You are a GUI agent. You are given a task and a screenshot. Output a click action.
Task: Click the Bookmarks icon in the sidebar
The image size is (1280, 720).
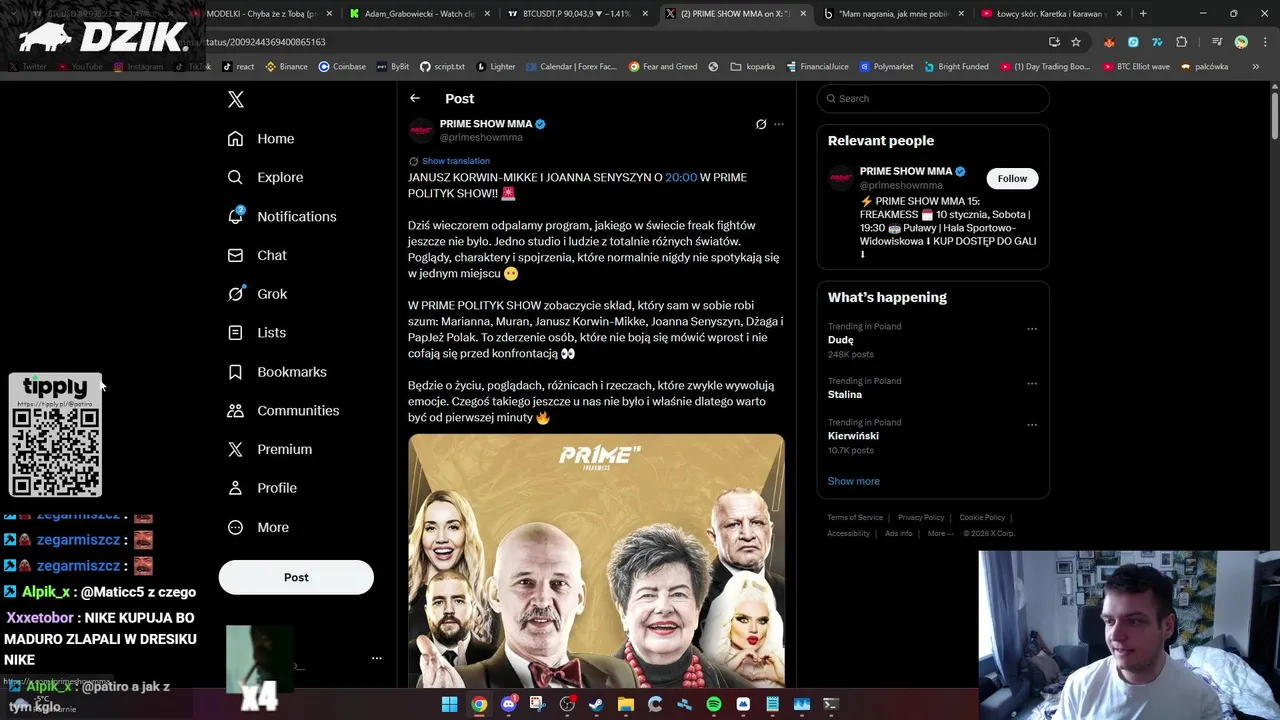[235, 372]
